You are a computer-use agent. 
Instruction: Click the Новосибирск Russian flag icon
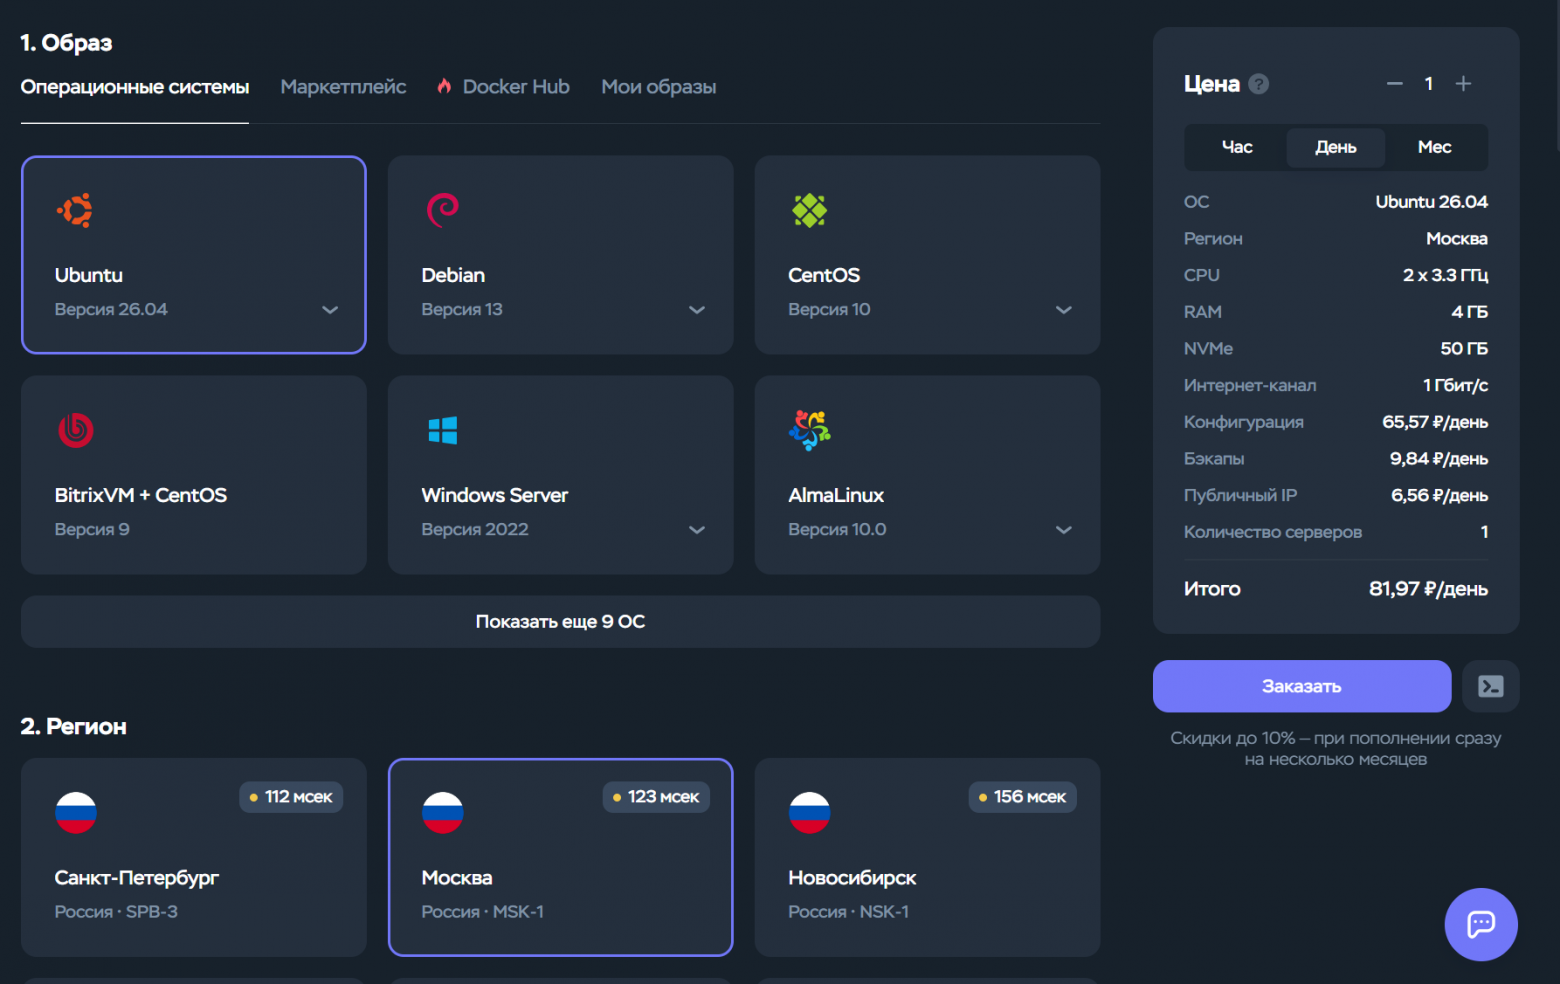click(x=810, y=812)
